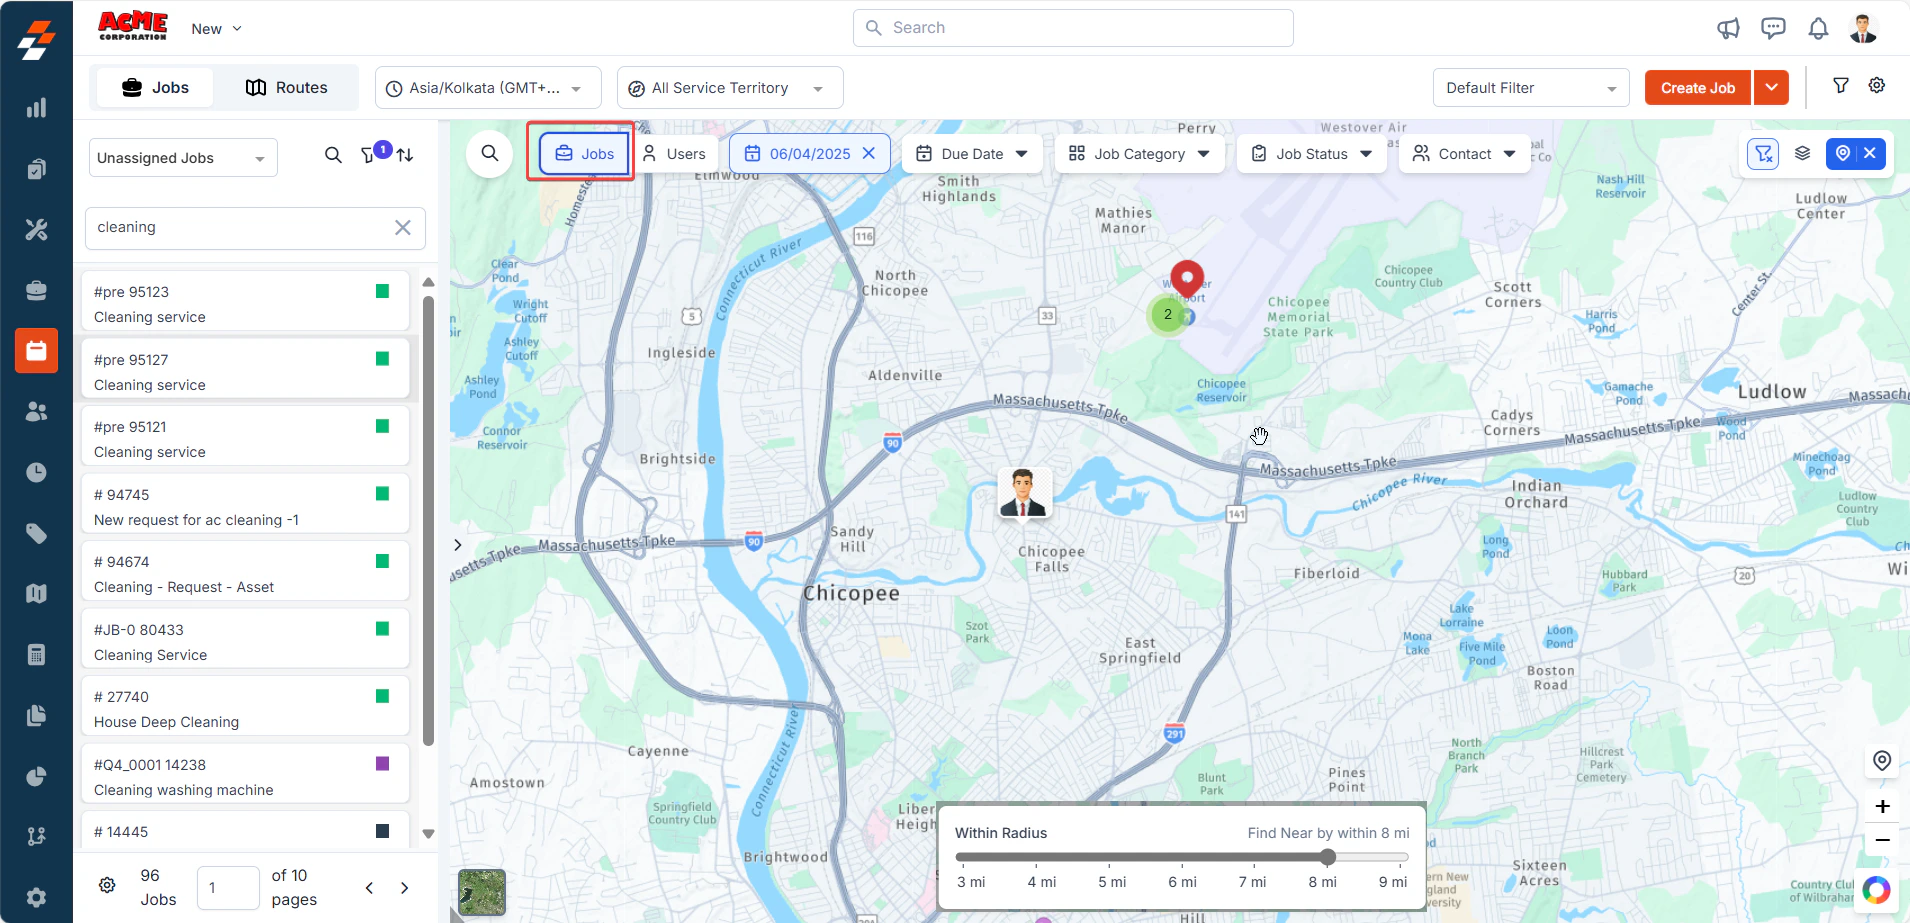This screenshot has height=923, width=1910.
Task: Open job #pre 95123 Cleaning service
Action: click(x=245, y=304)
